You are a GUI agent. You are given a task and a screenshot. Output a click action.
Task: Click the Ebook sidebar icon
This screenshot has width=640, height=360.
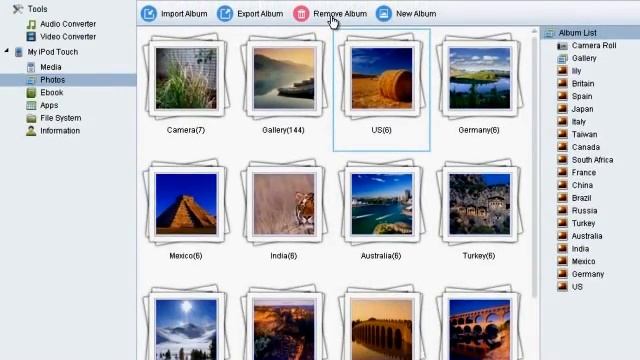(31, 93)
